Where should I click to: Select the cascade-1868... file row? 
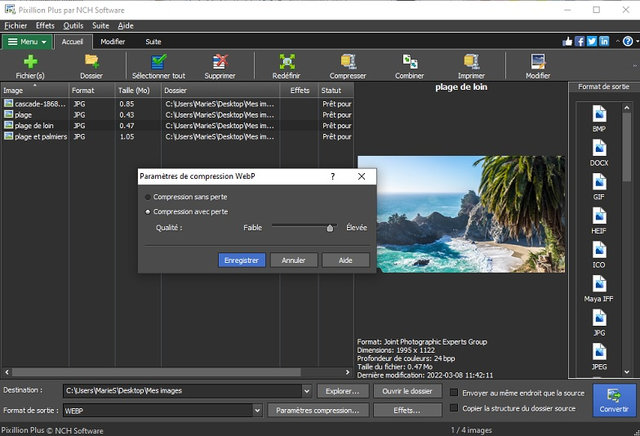pos(177,104)
